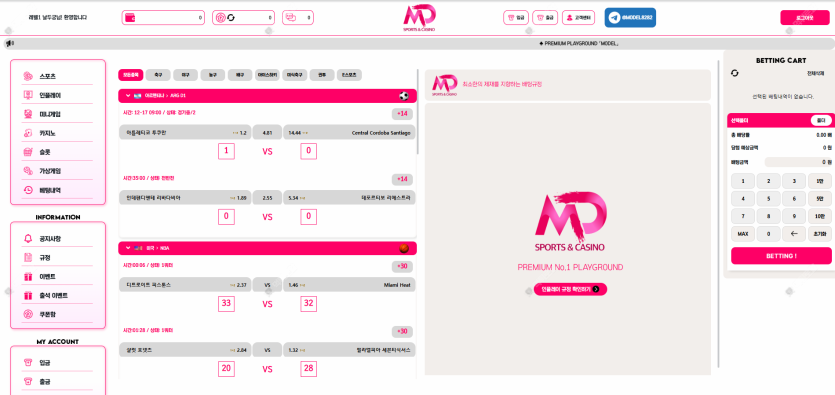Pick the Miami Heat odds 1.46

pos(349,285)
